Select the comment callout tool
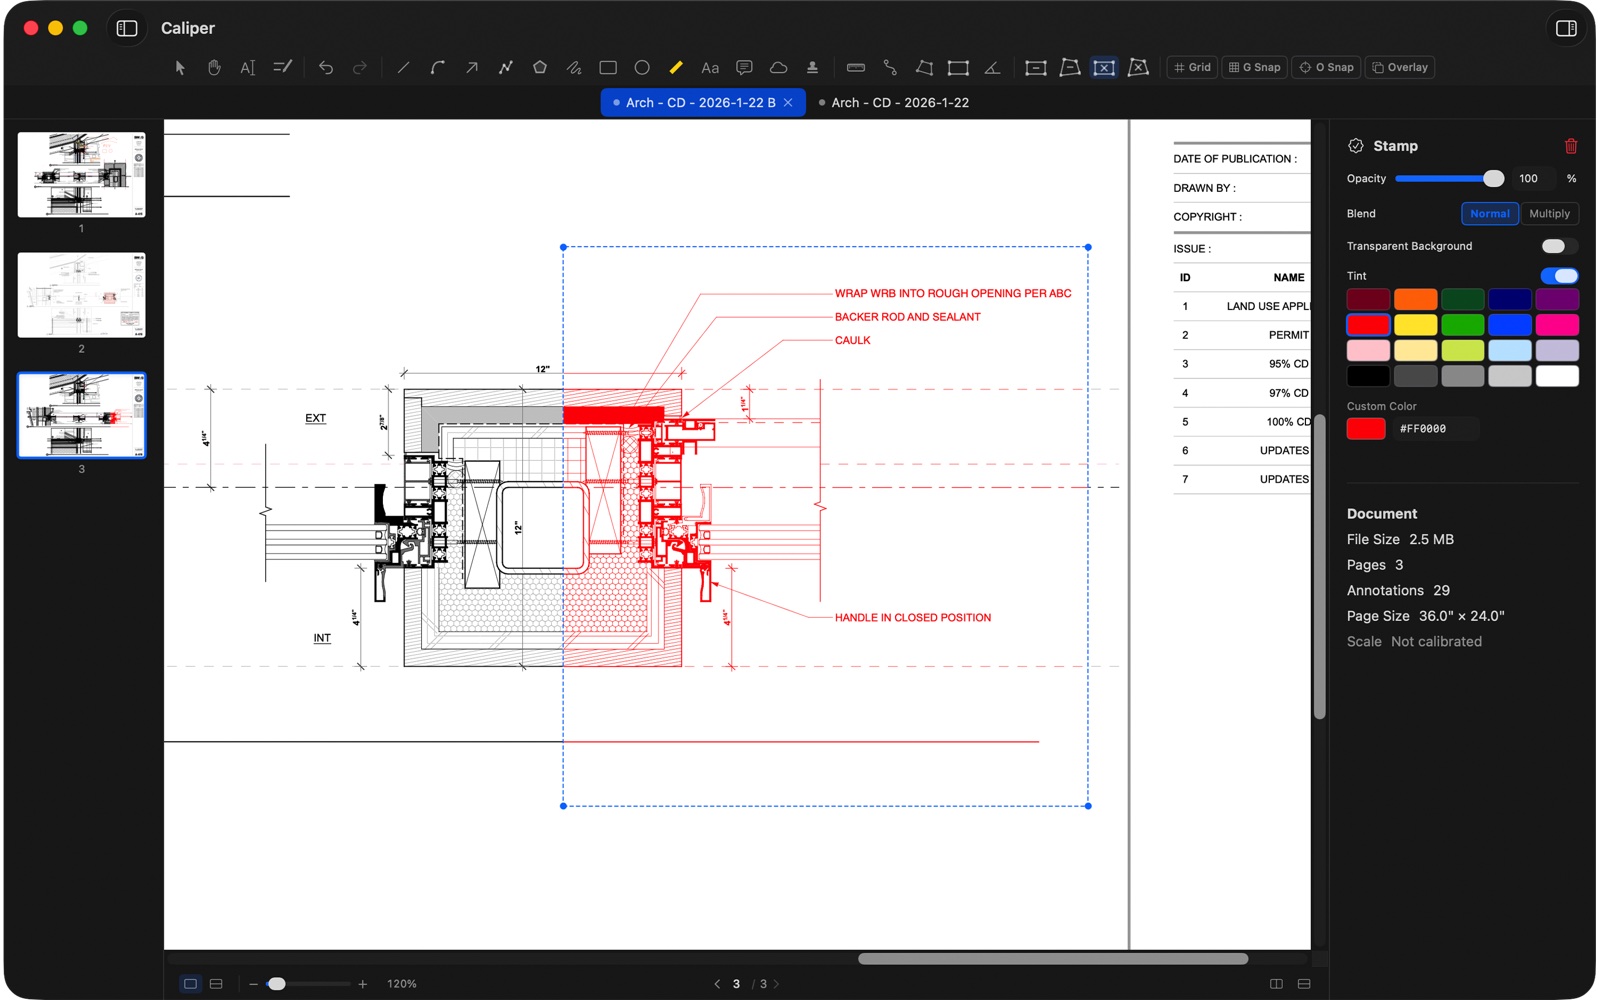Screen dimensions: 1600x1000 pyautogui.click(x=744, y=68)
